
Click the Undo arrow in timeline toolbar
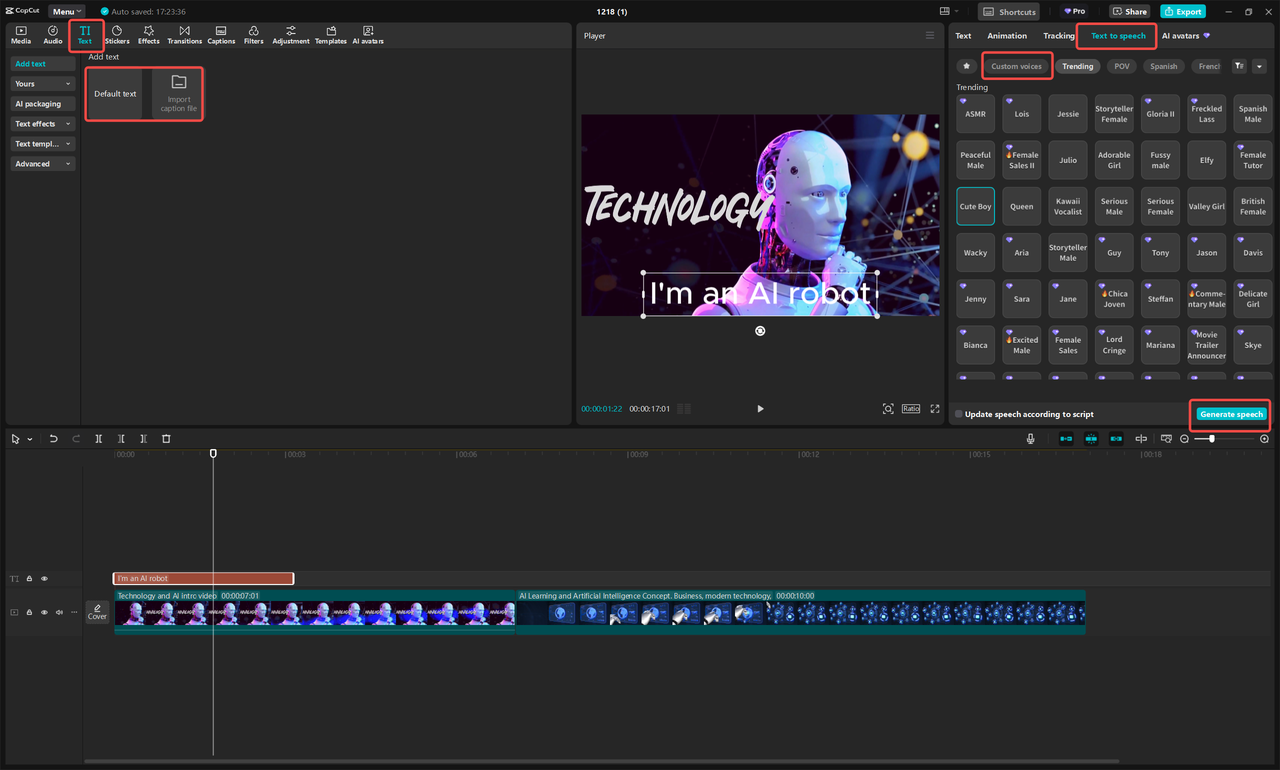(53, 439)
